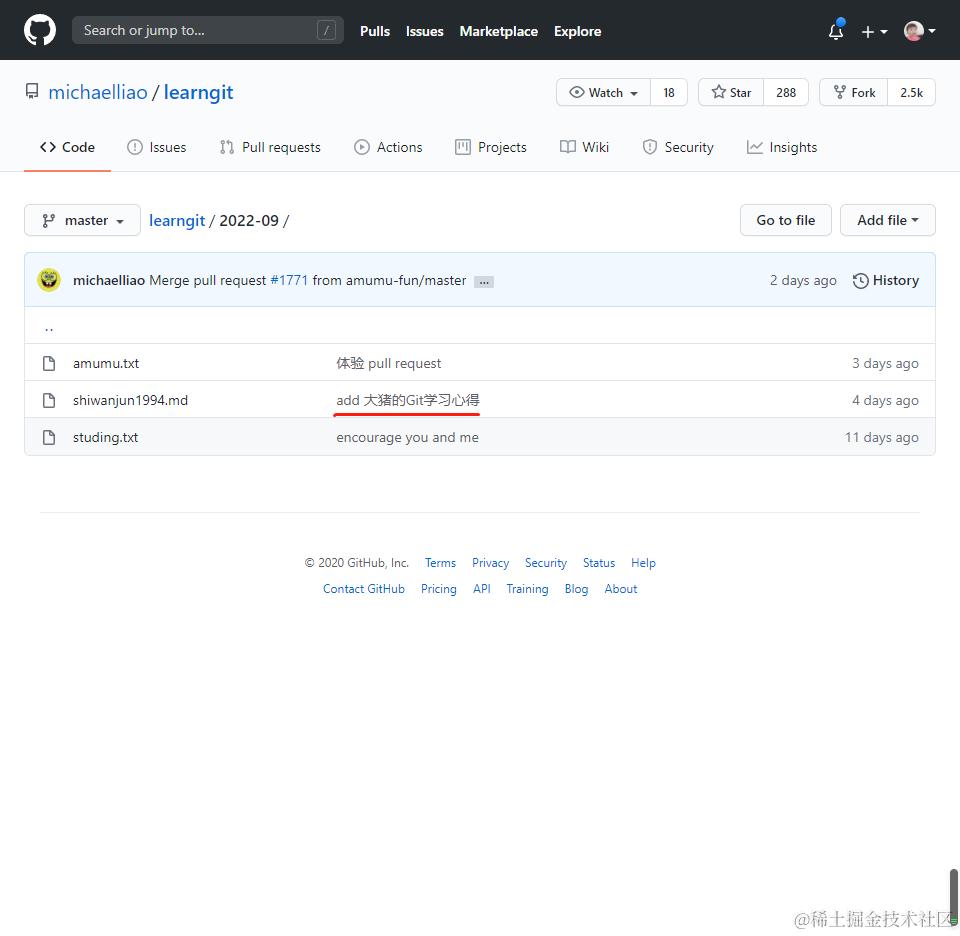Screen dimensions: 960x936
Task: Click the page vertical scrollbar thumb
Action: pyautogui.click(x=953, y=896)
